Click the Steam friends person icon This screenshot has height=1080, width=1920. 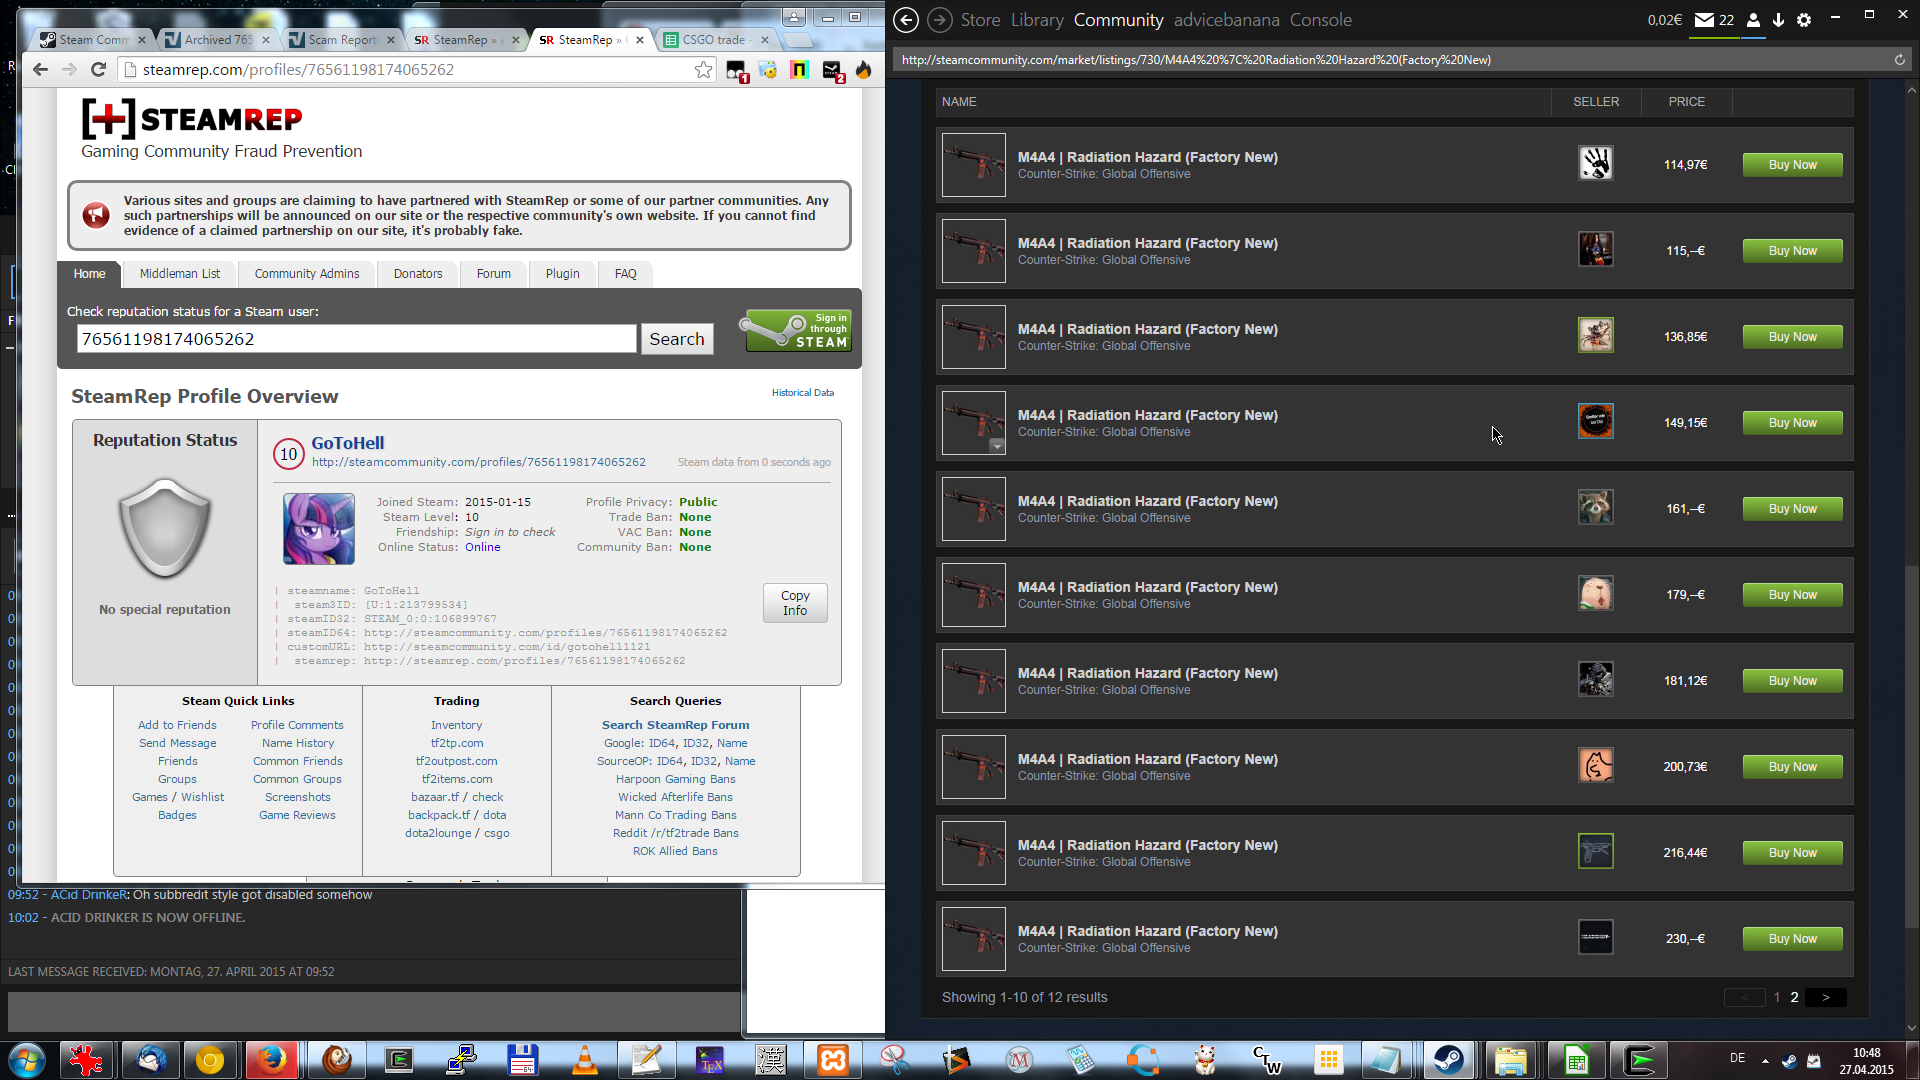pos(1753,20)
